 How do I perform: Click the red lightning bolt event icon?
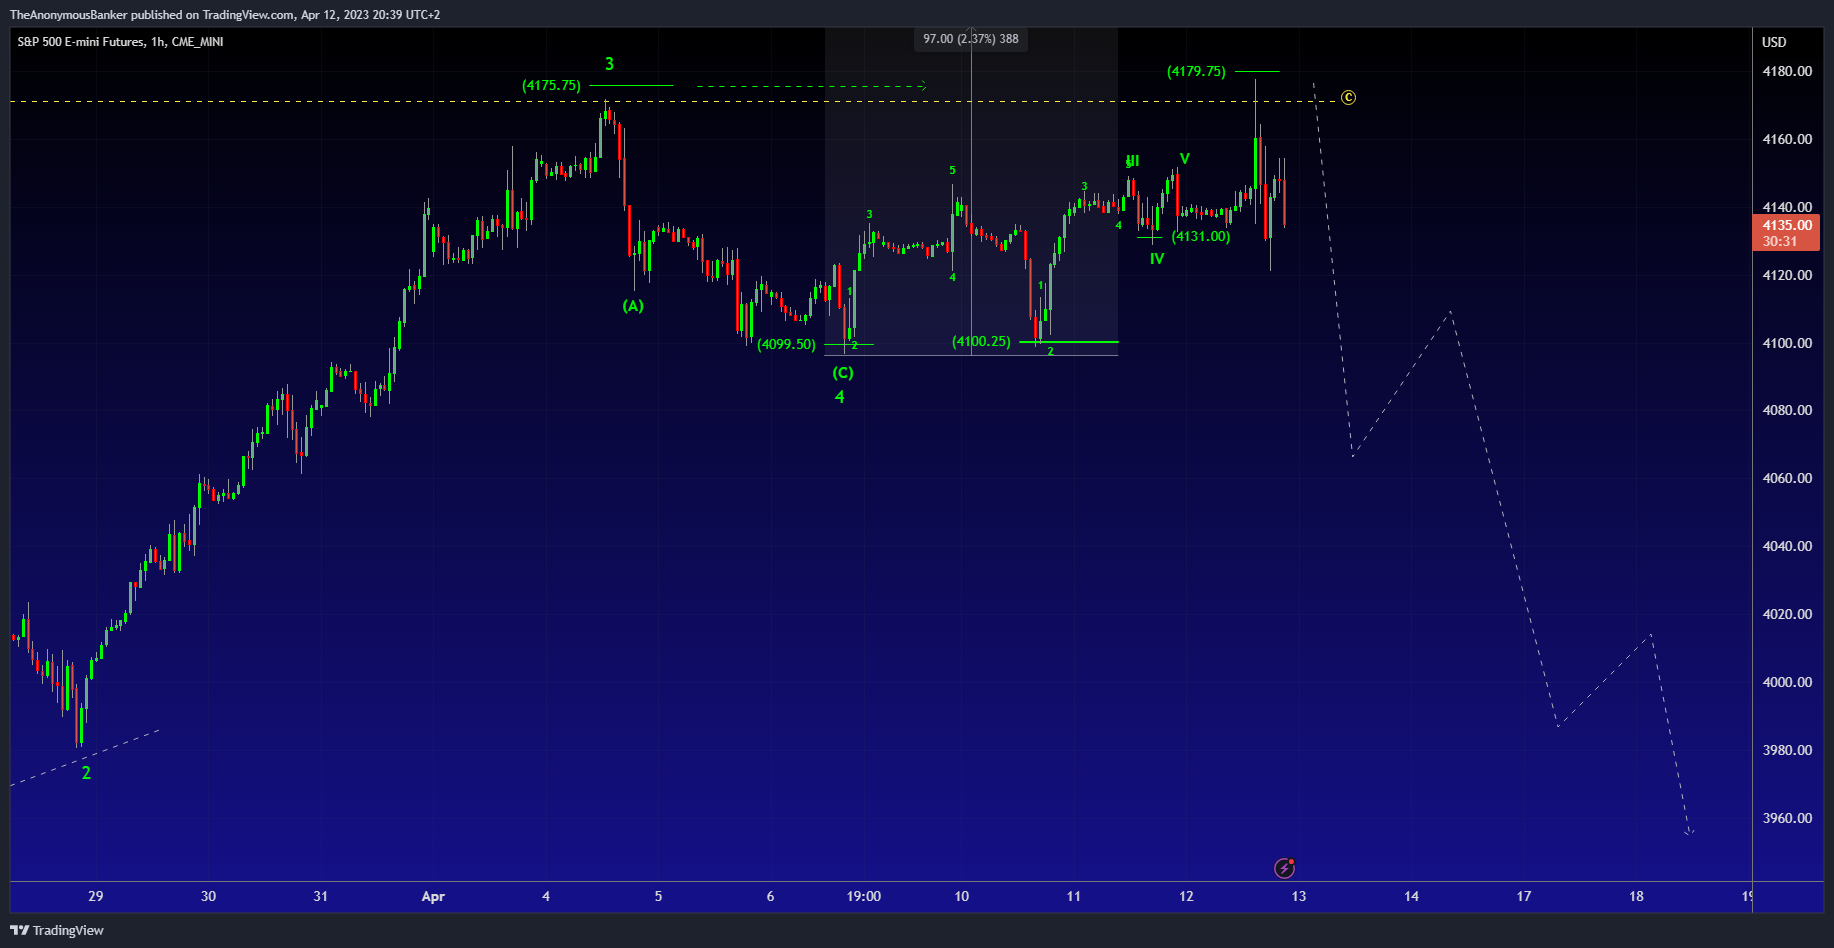pos(1285,868)
